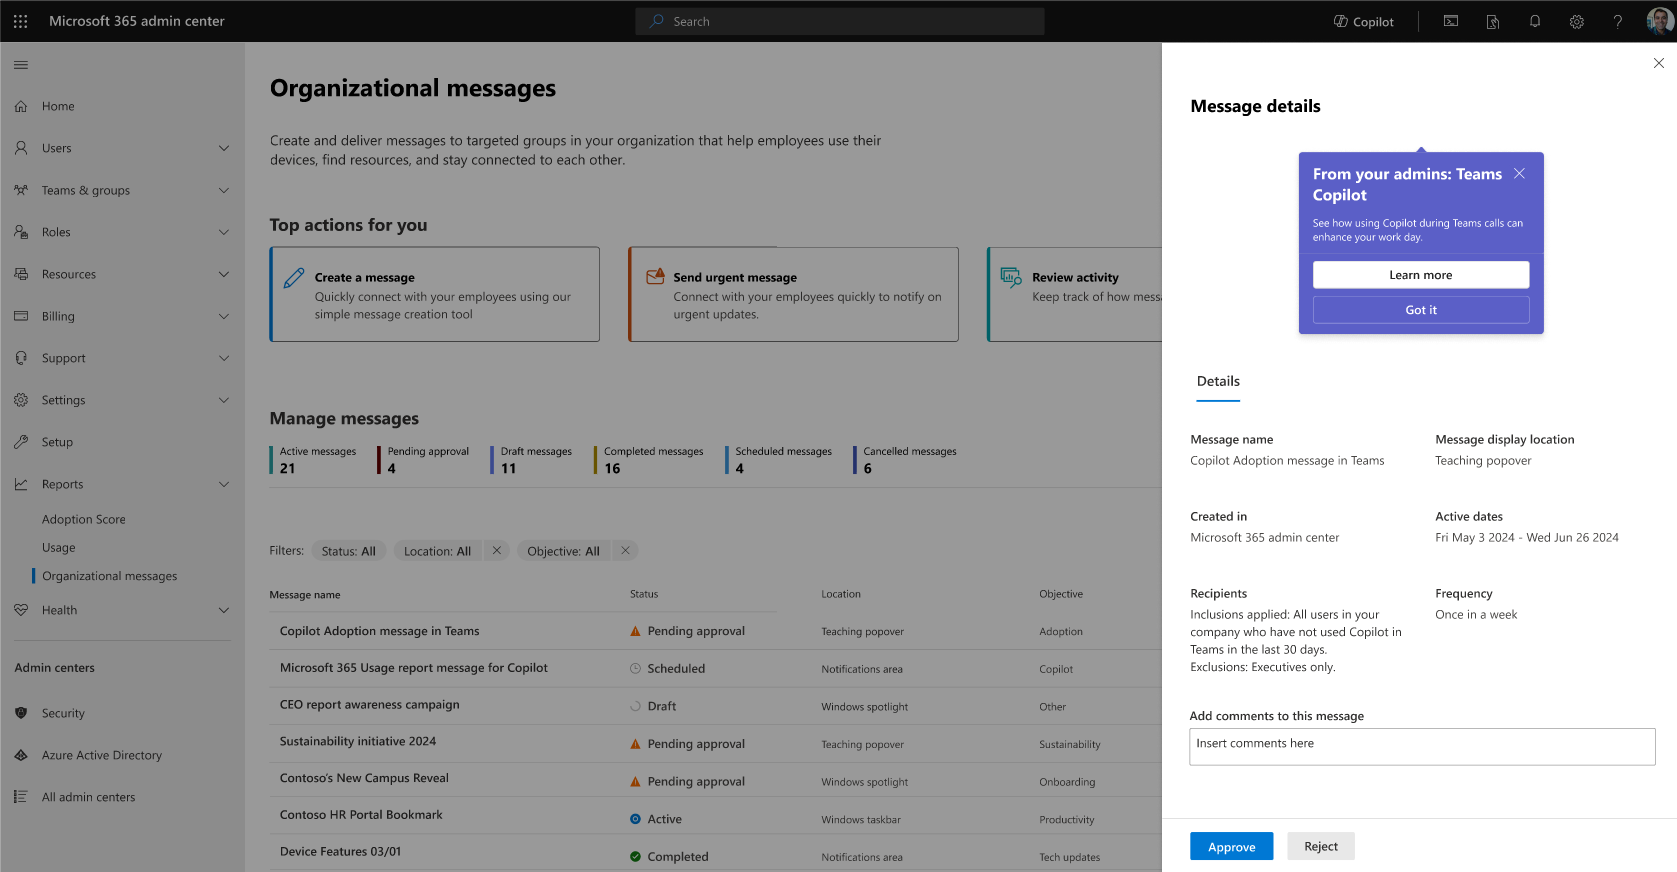The image size is (1677, 872).
Task: Expand the Health chevron
Action: point(224,610)
